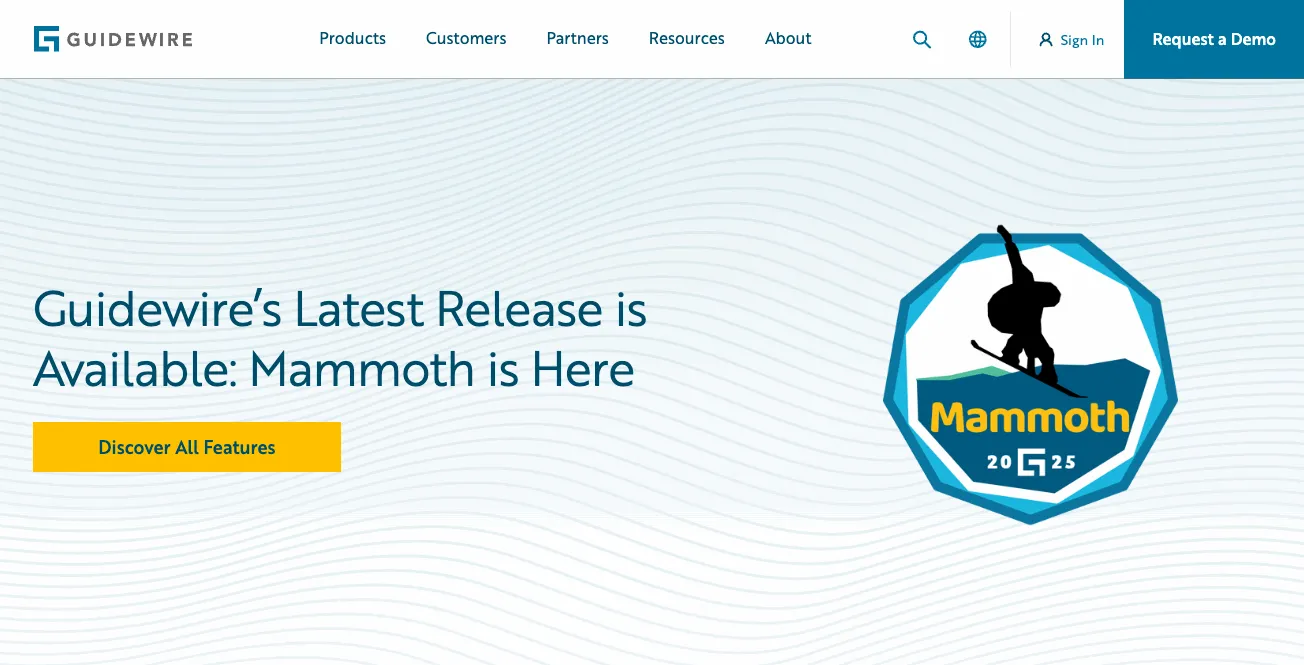Open the Products menu
The image size is (1304, 665).
coord(352,39)
